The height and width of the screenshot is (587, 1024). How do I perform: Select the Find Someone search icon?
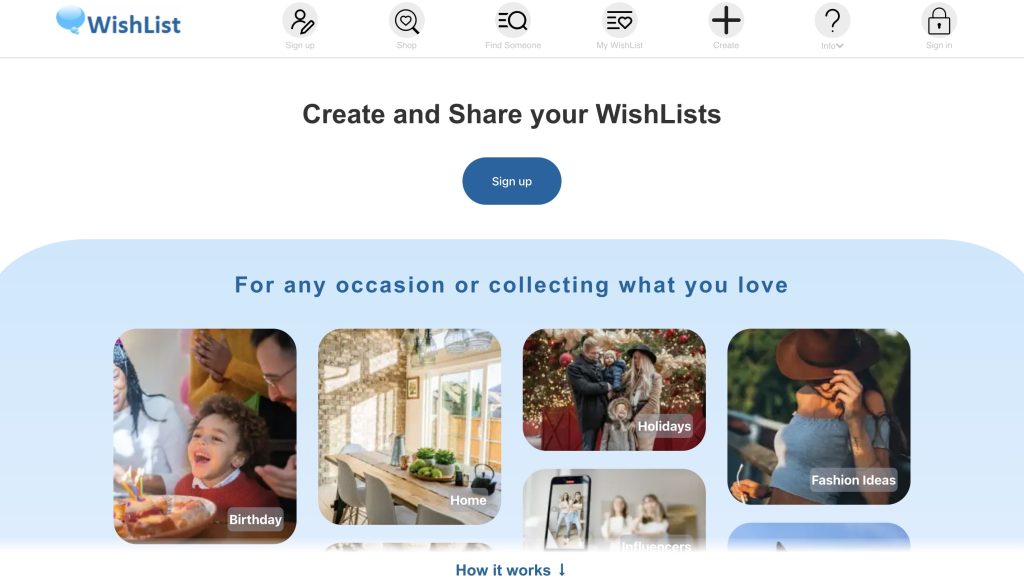pos(513,21)
